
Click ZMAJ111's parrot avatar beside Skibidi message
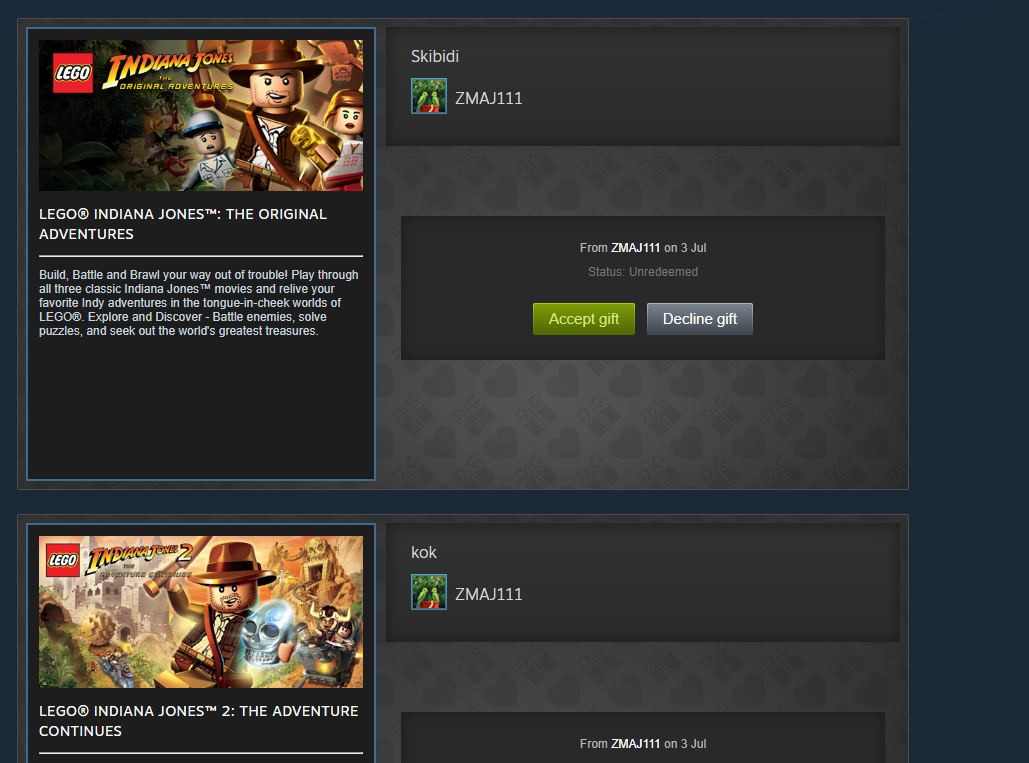pyautogui.click(x=429, y=96)
